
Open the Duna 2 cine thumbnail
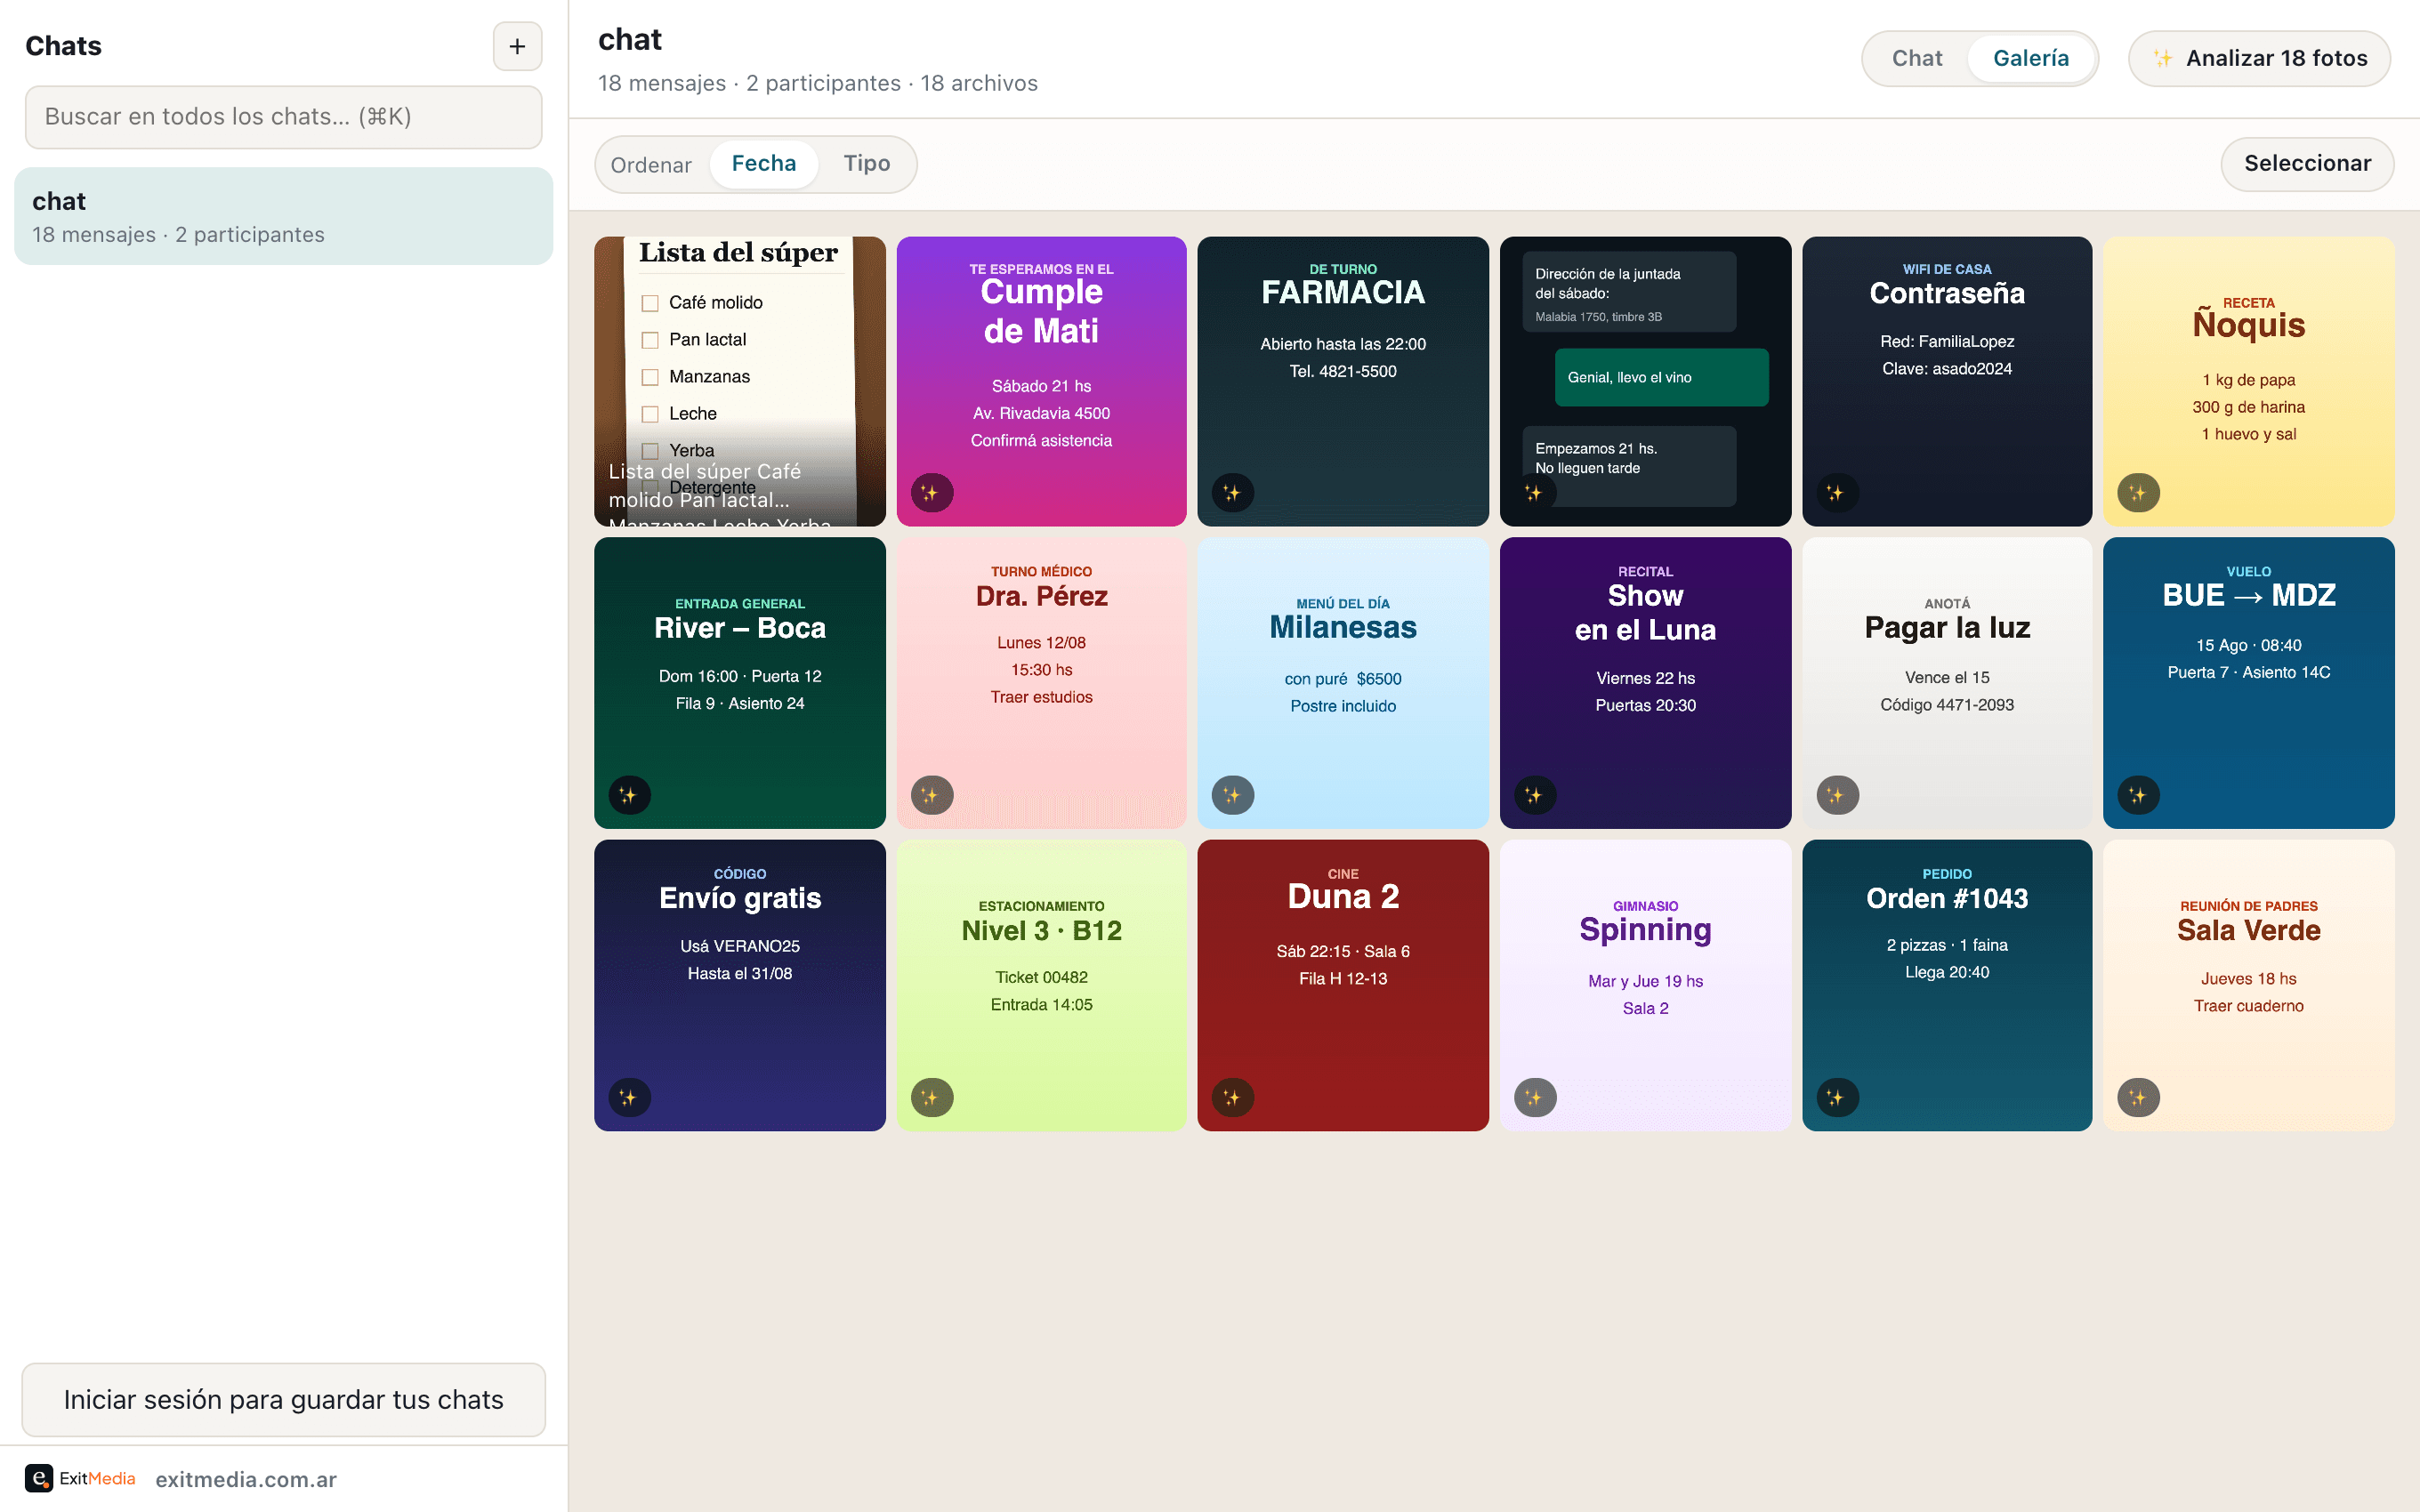(x=1342, y=985)
